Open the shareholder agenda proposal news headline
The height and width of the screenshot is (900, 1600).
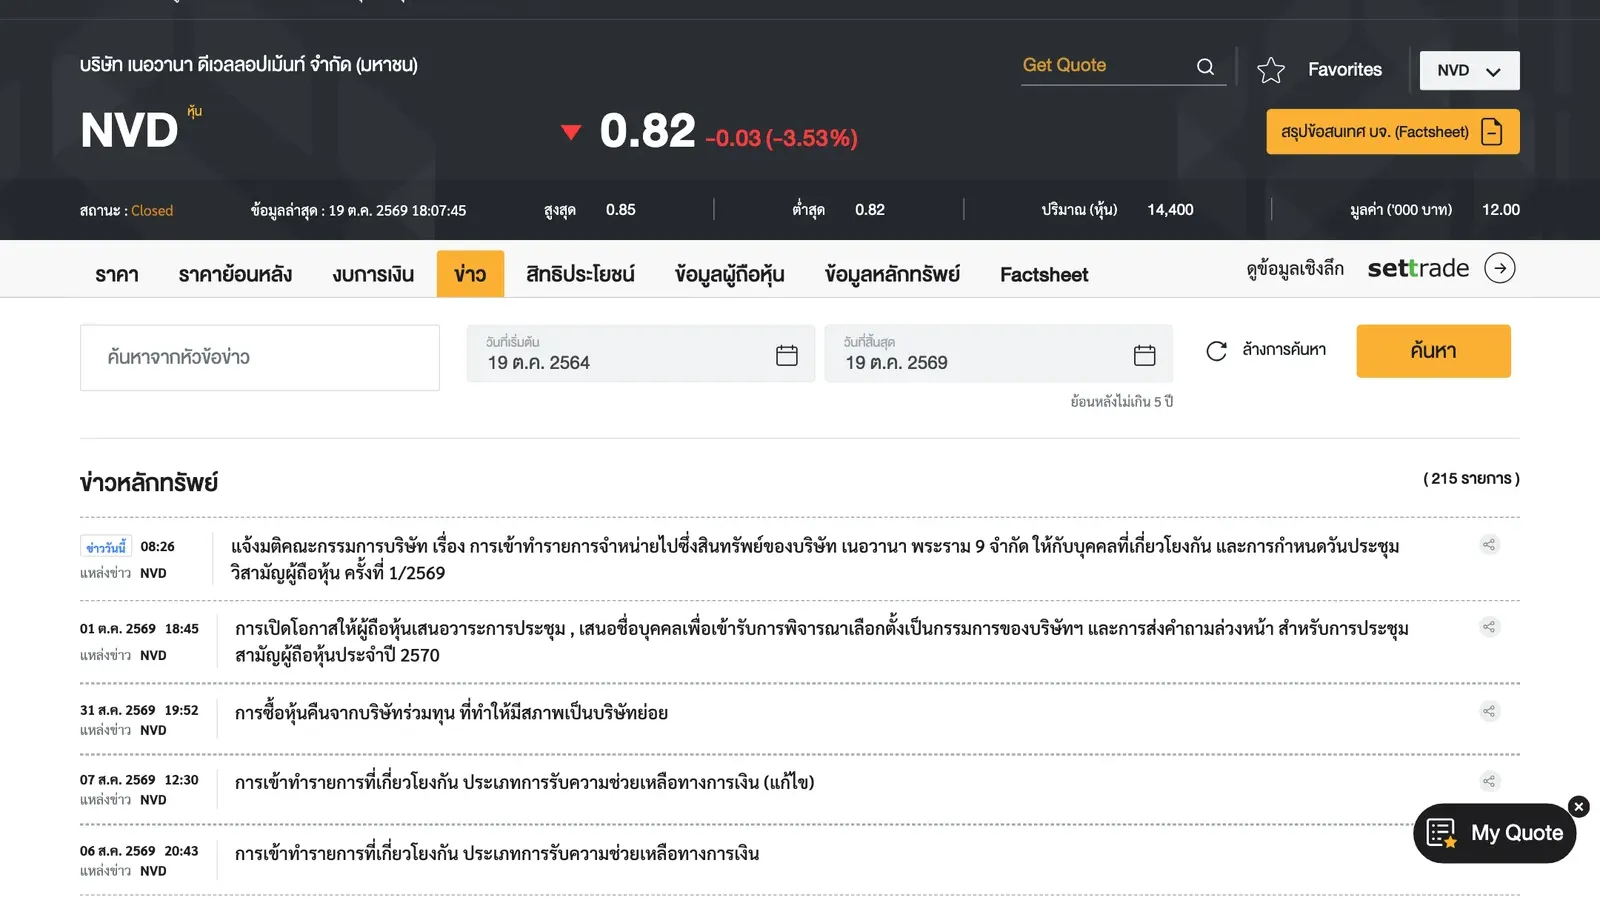tap(822, 641)
